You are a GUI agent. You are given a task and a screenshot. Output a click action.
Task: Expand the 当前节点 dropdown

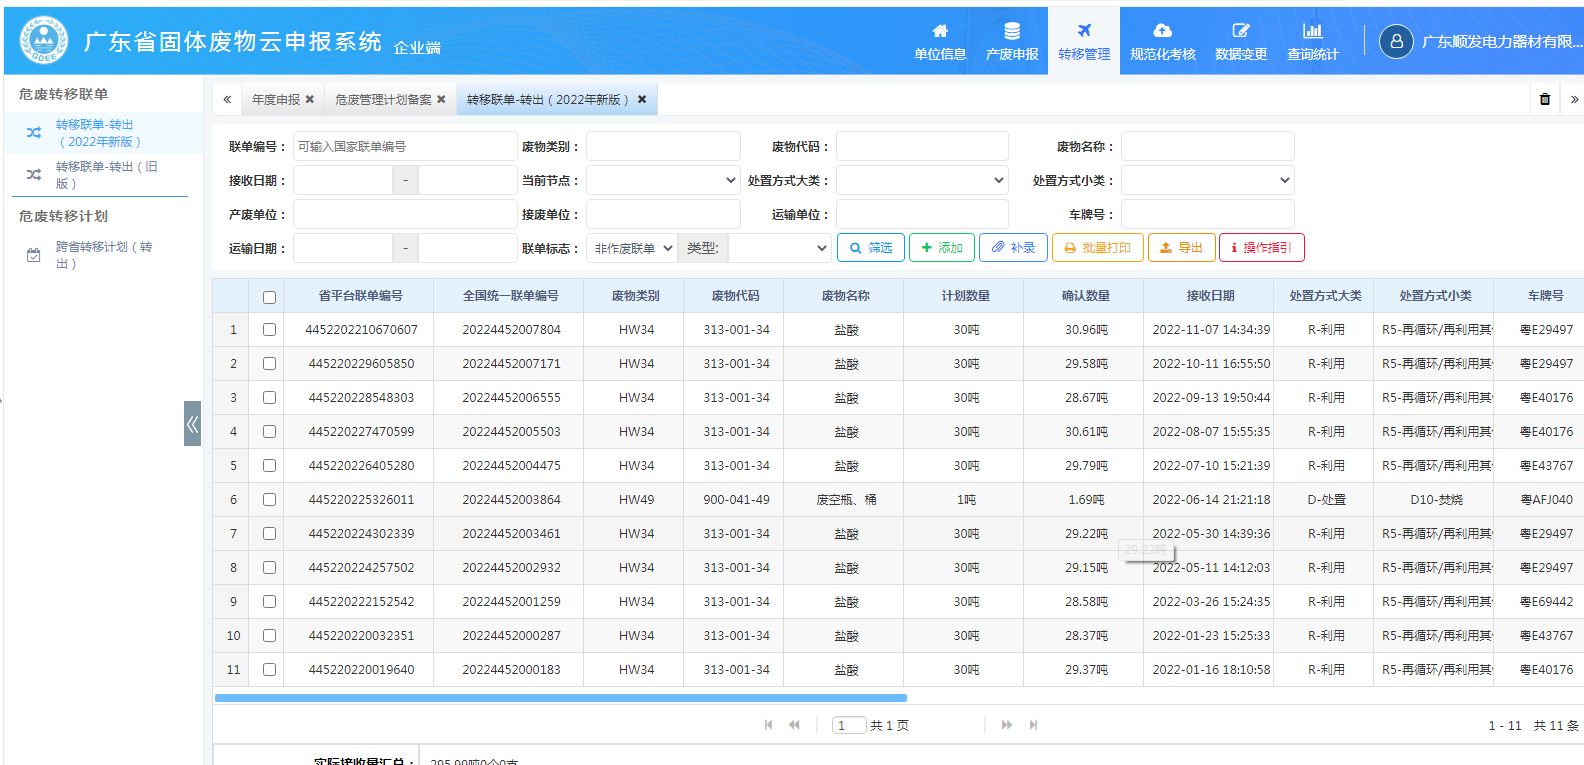[x=663, y=181]
